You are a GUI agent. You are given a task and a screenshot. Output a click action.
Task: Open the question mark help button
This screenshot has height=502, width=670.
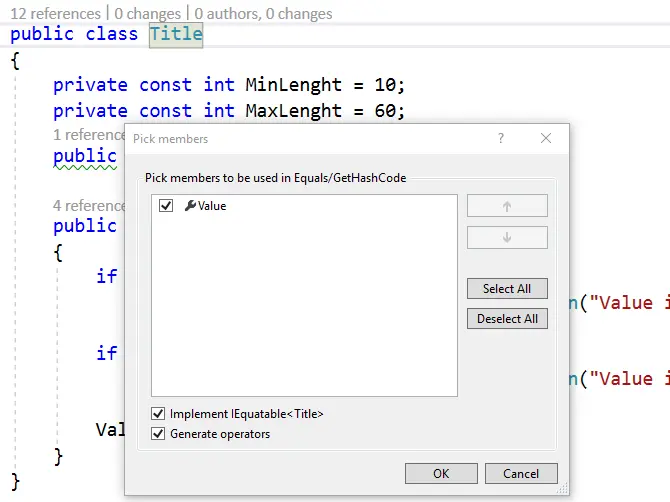[x=501, y=138]
